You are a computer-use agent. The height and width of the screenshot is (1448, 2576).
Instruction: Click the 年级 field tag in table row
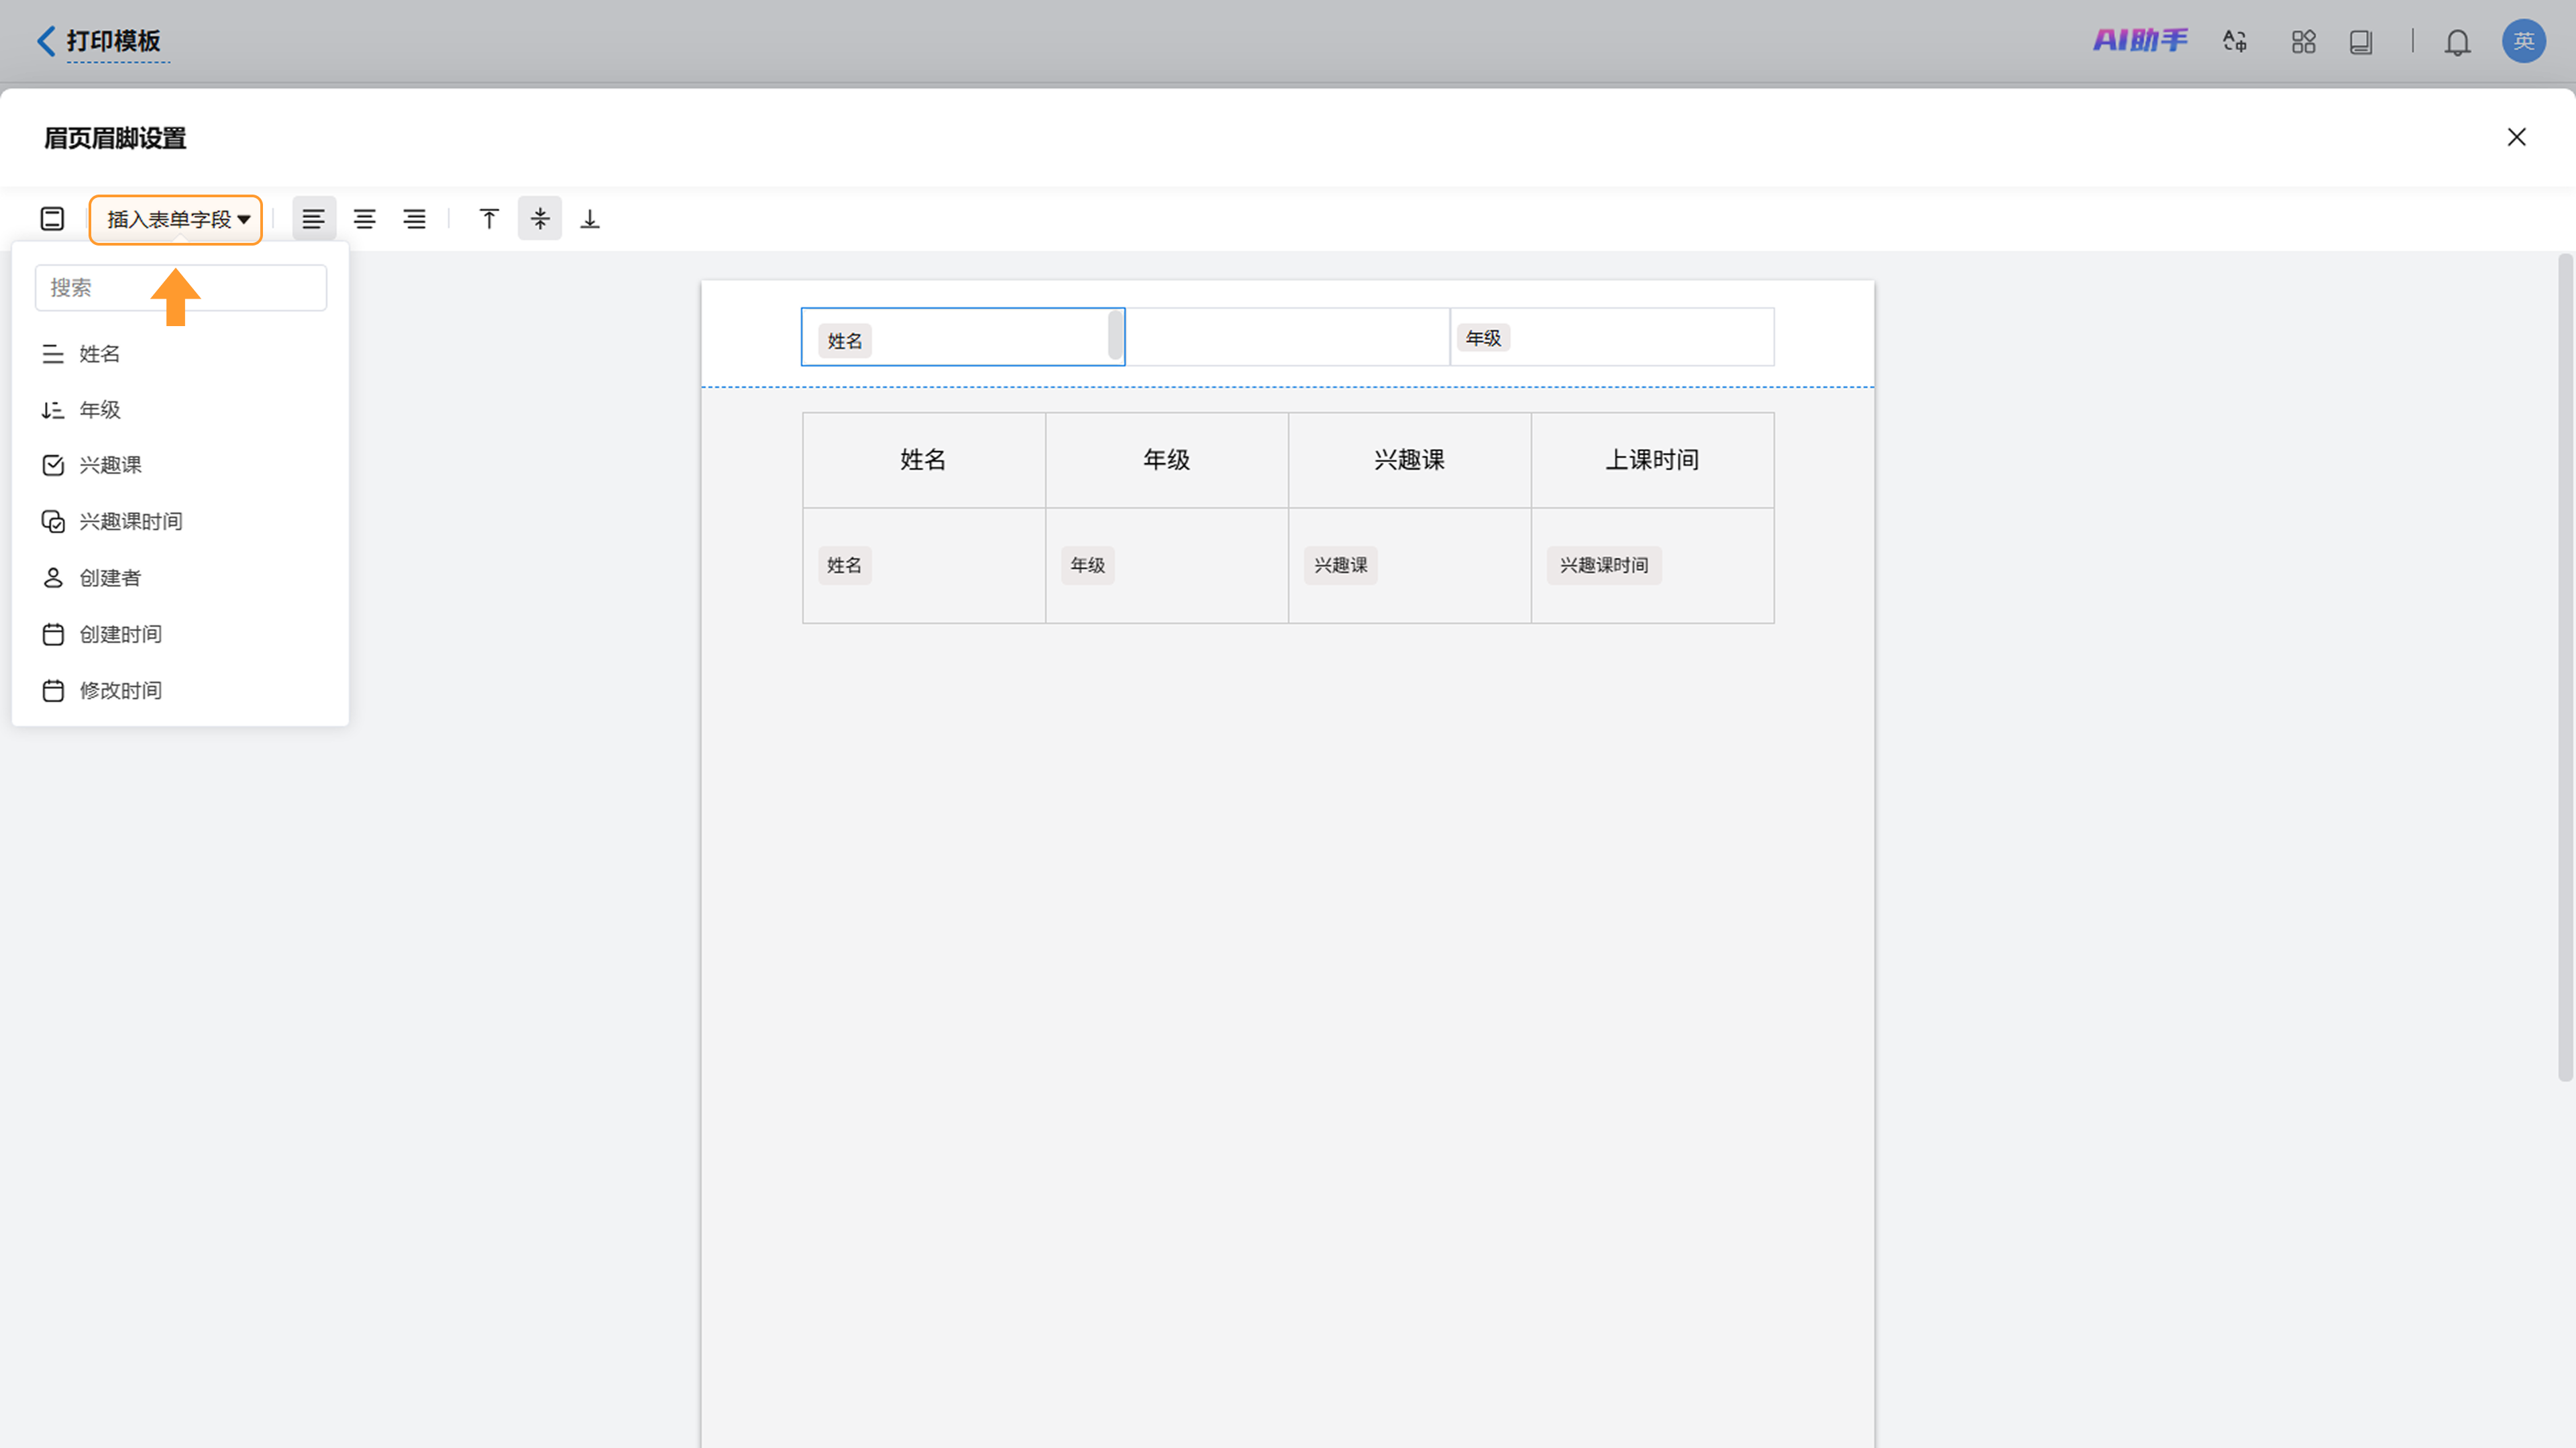click(1088, 566)
